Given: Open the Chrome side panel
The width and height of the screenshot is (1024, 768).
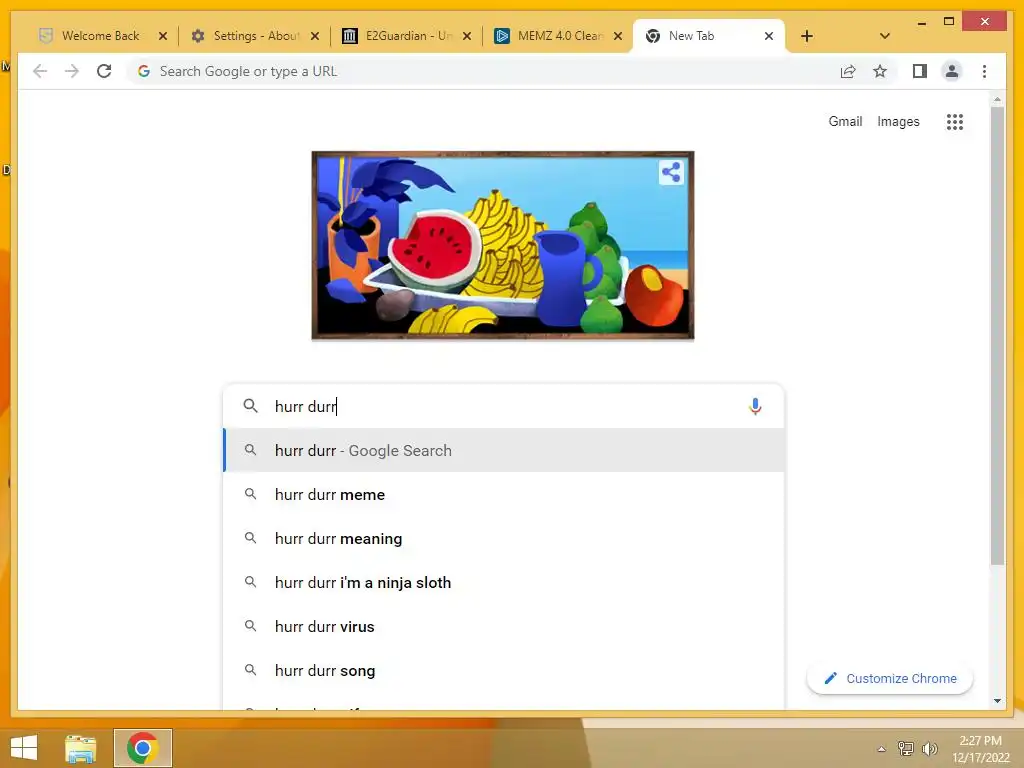Looking at the screenshot, I should tap(920, 71).
